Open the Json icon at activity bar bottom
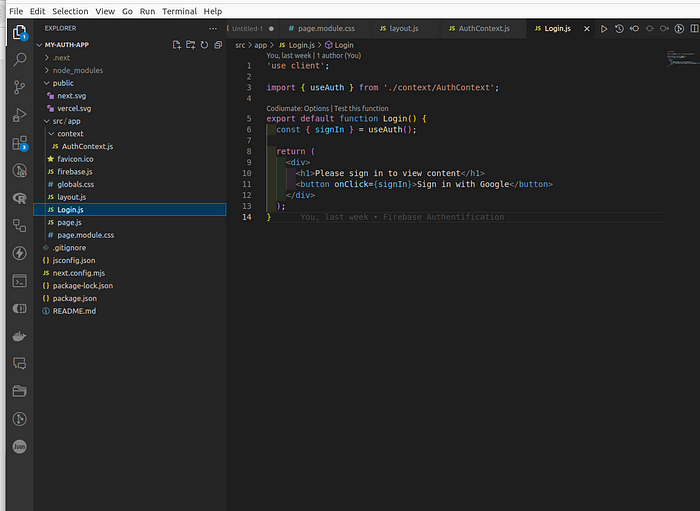This screenshot has height=511, width=700. point(20,446)
